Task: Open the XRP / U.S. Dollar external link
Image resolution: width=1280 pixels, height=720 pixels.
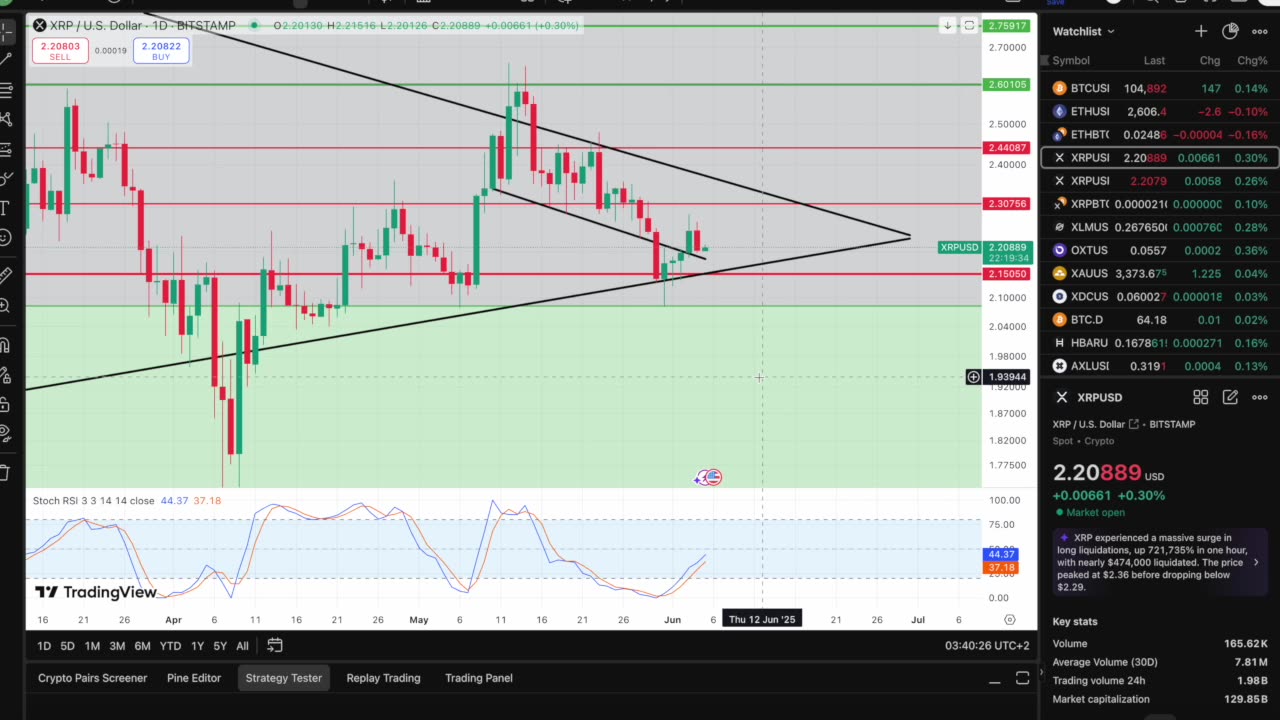Action: click(x=1134, y=424)
